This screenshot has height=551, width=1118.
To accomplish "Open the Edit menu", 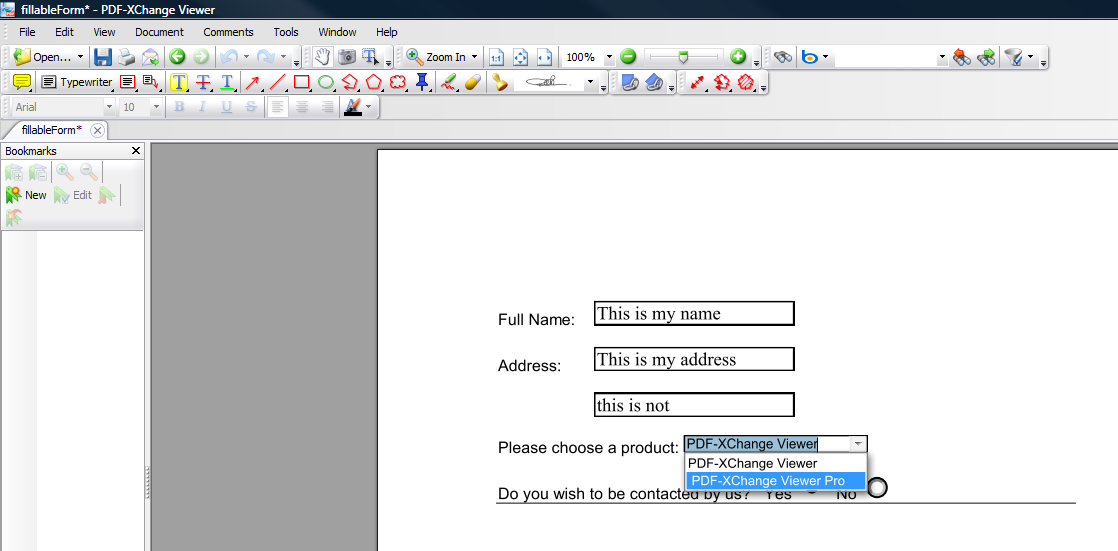I will pos(64,32).
